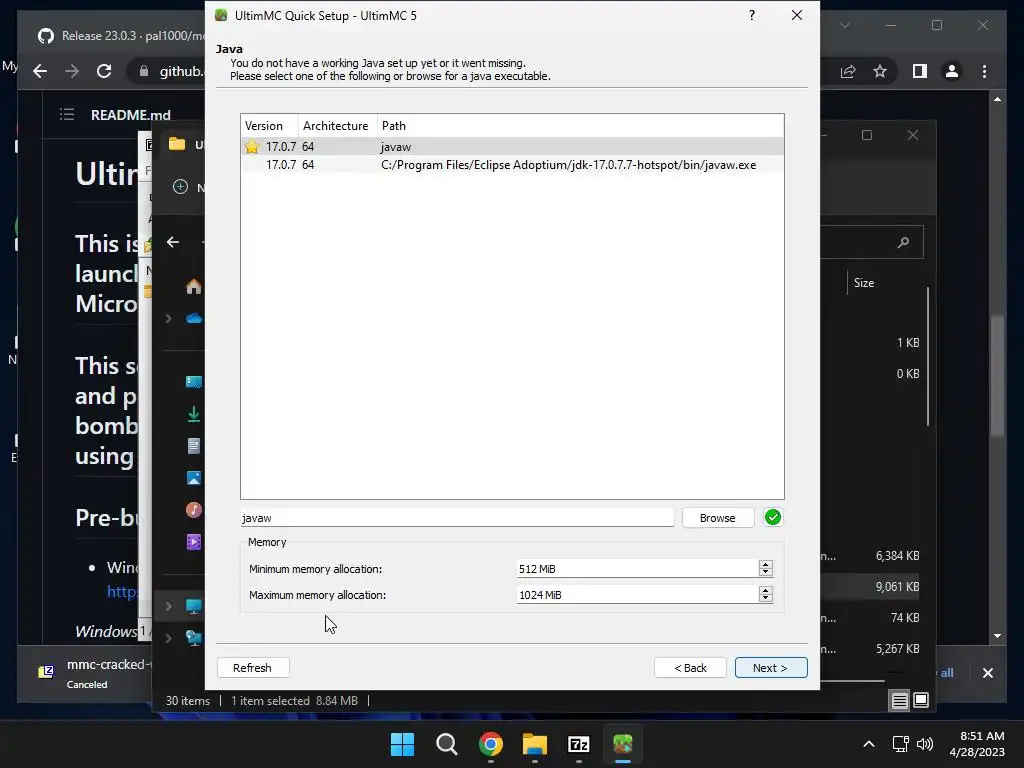Open Windows taskbar search
Viewport: 1024px width, 768px height.
447,744
